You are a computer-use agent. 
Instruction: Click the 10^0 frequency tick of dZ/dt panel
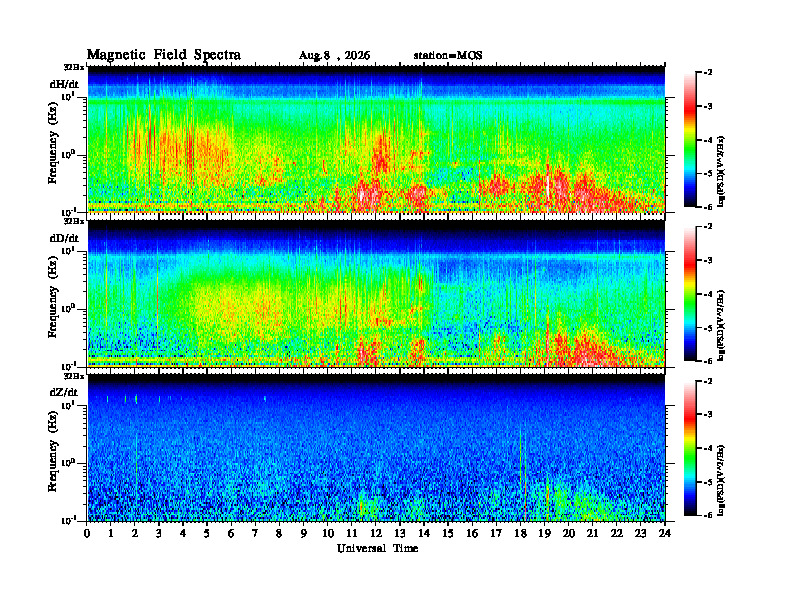point(68,463)
